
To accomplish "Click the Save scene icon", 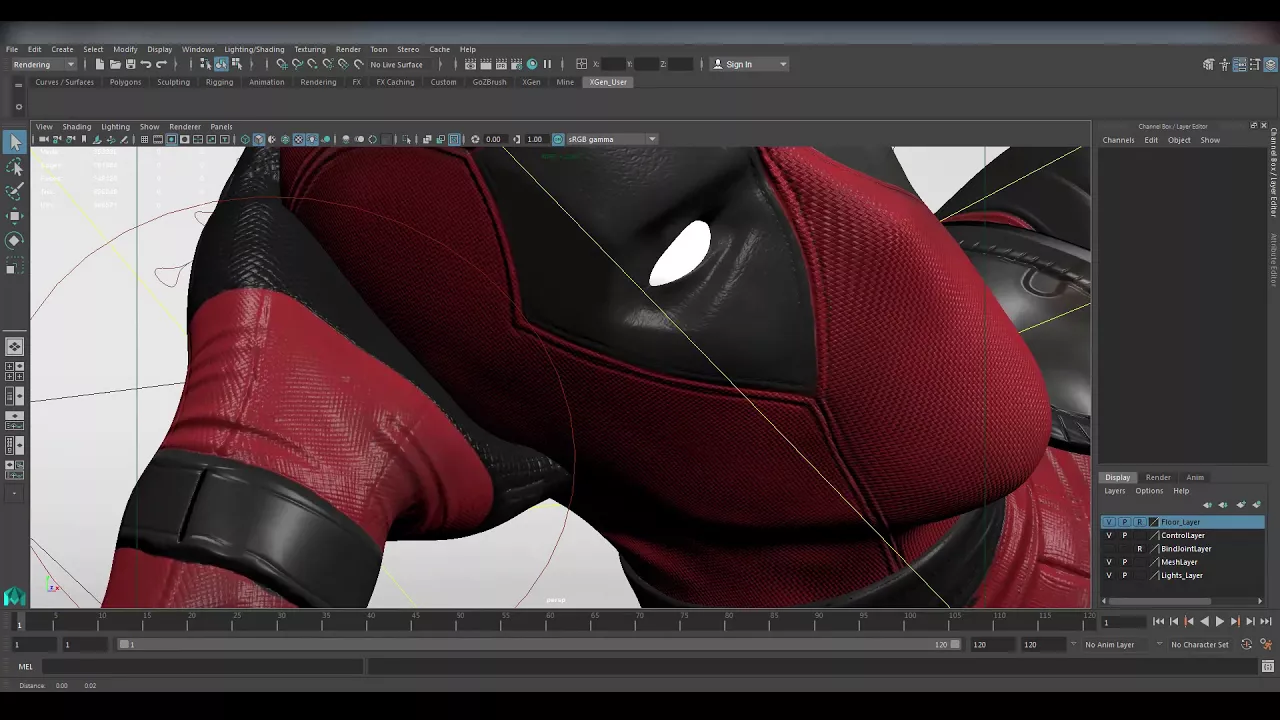I will click(x=130, y=64).
